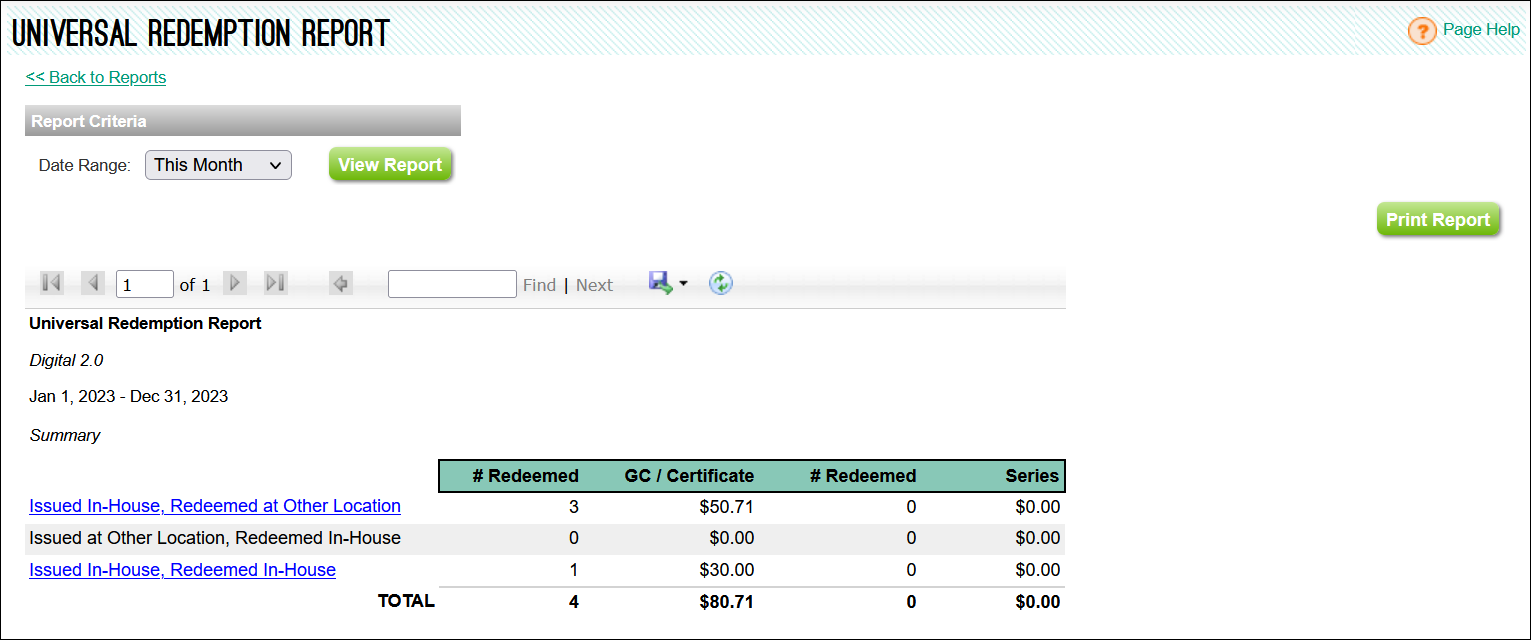Expand the export format dropdown arrow
This screenshot has height=640, width=1531.
684,284
